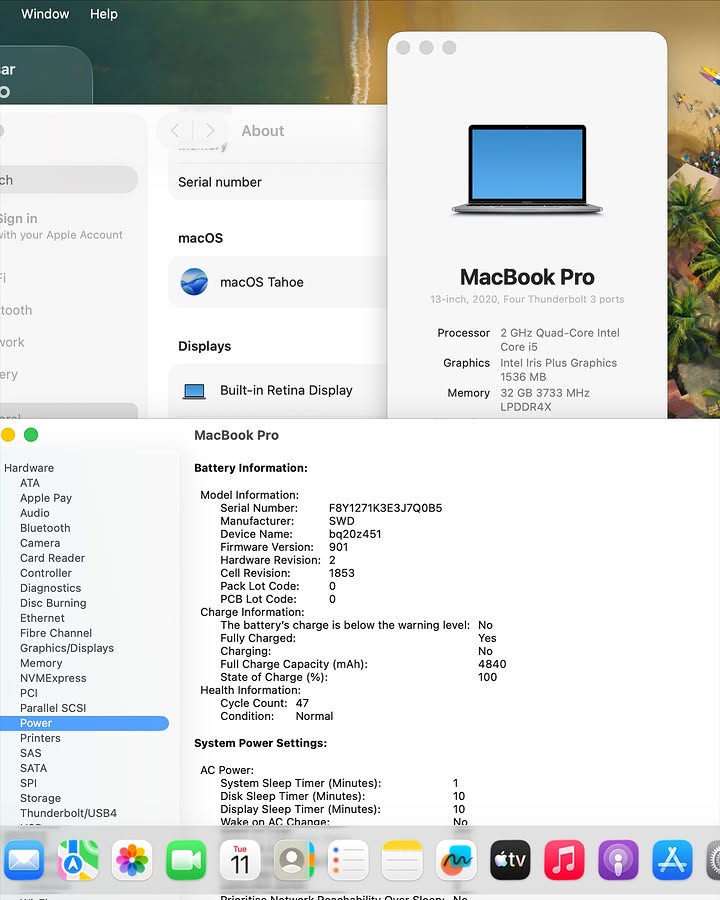The height and width of the screenshot is (900, 720).
Task: Open the Apple TV app
Action: pyautogui.click(x=510, y=860)
